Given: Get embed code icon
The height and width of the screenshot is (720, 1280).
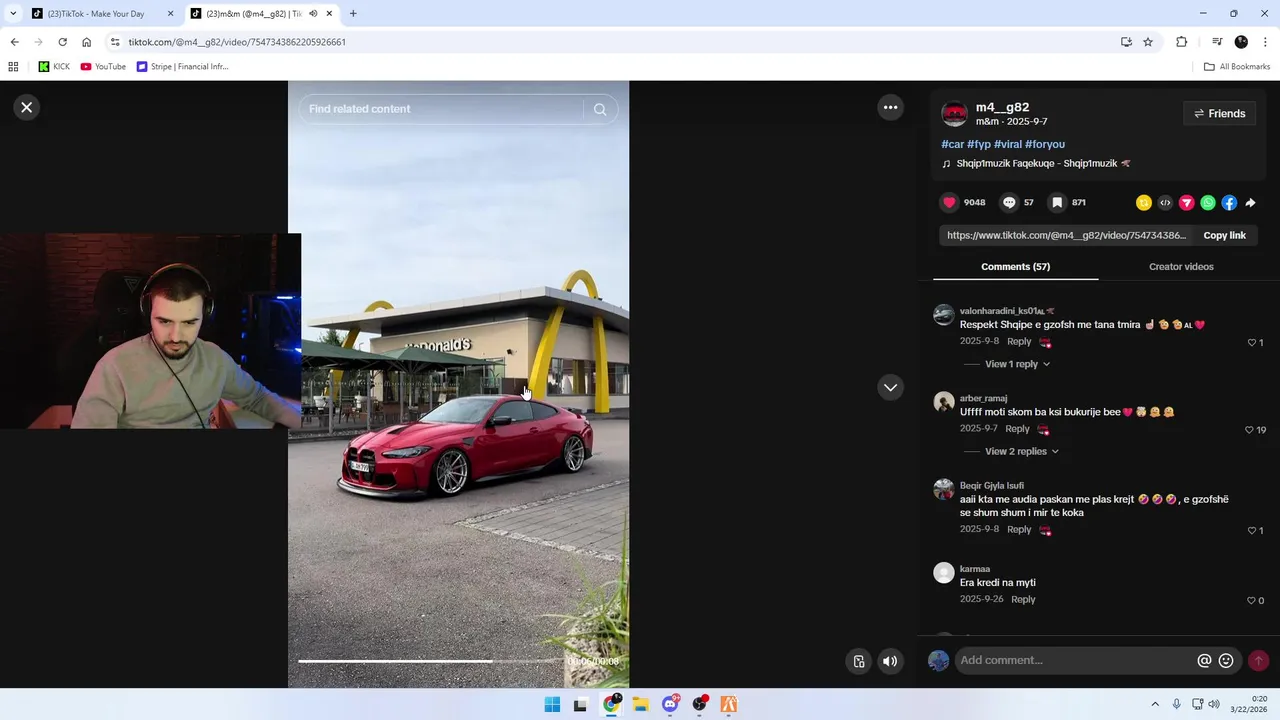Looking at the screenshot, I should [1165, 203].
